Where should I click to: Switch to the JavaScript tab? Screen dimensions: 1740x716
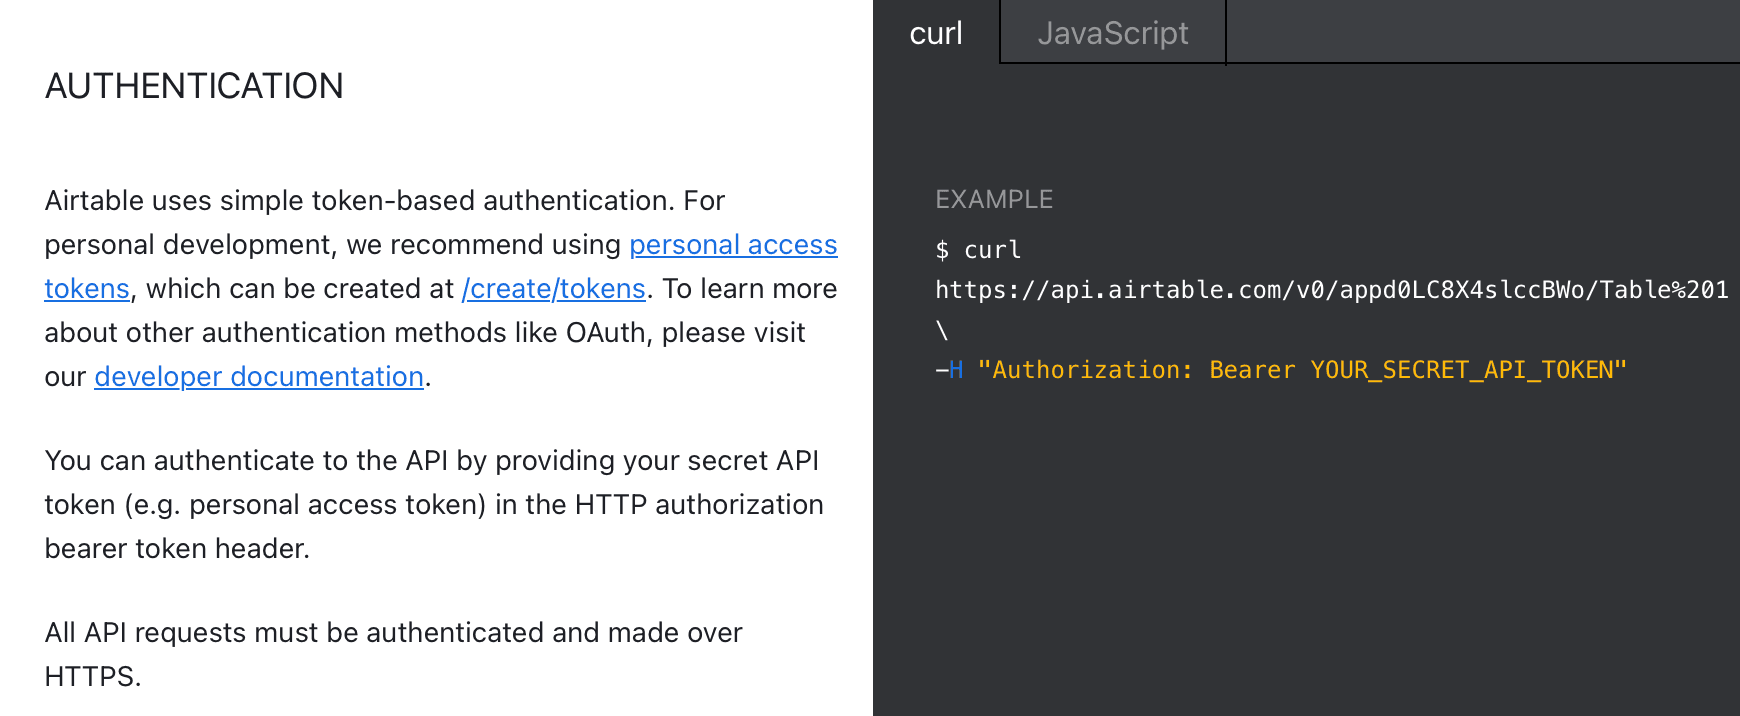(1113, 32)
